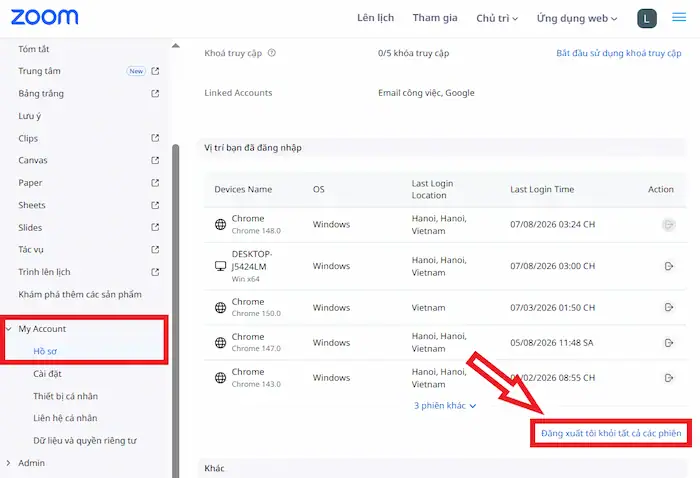The width and height of the screenshot is (700, 478).
Task: Click globe icon of Chrome 148.0 row
Action: point(221,224)
